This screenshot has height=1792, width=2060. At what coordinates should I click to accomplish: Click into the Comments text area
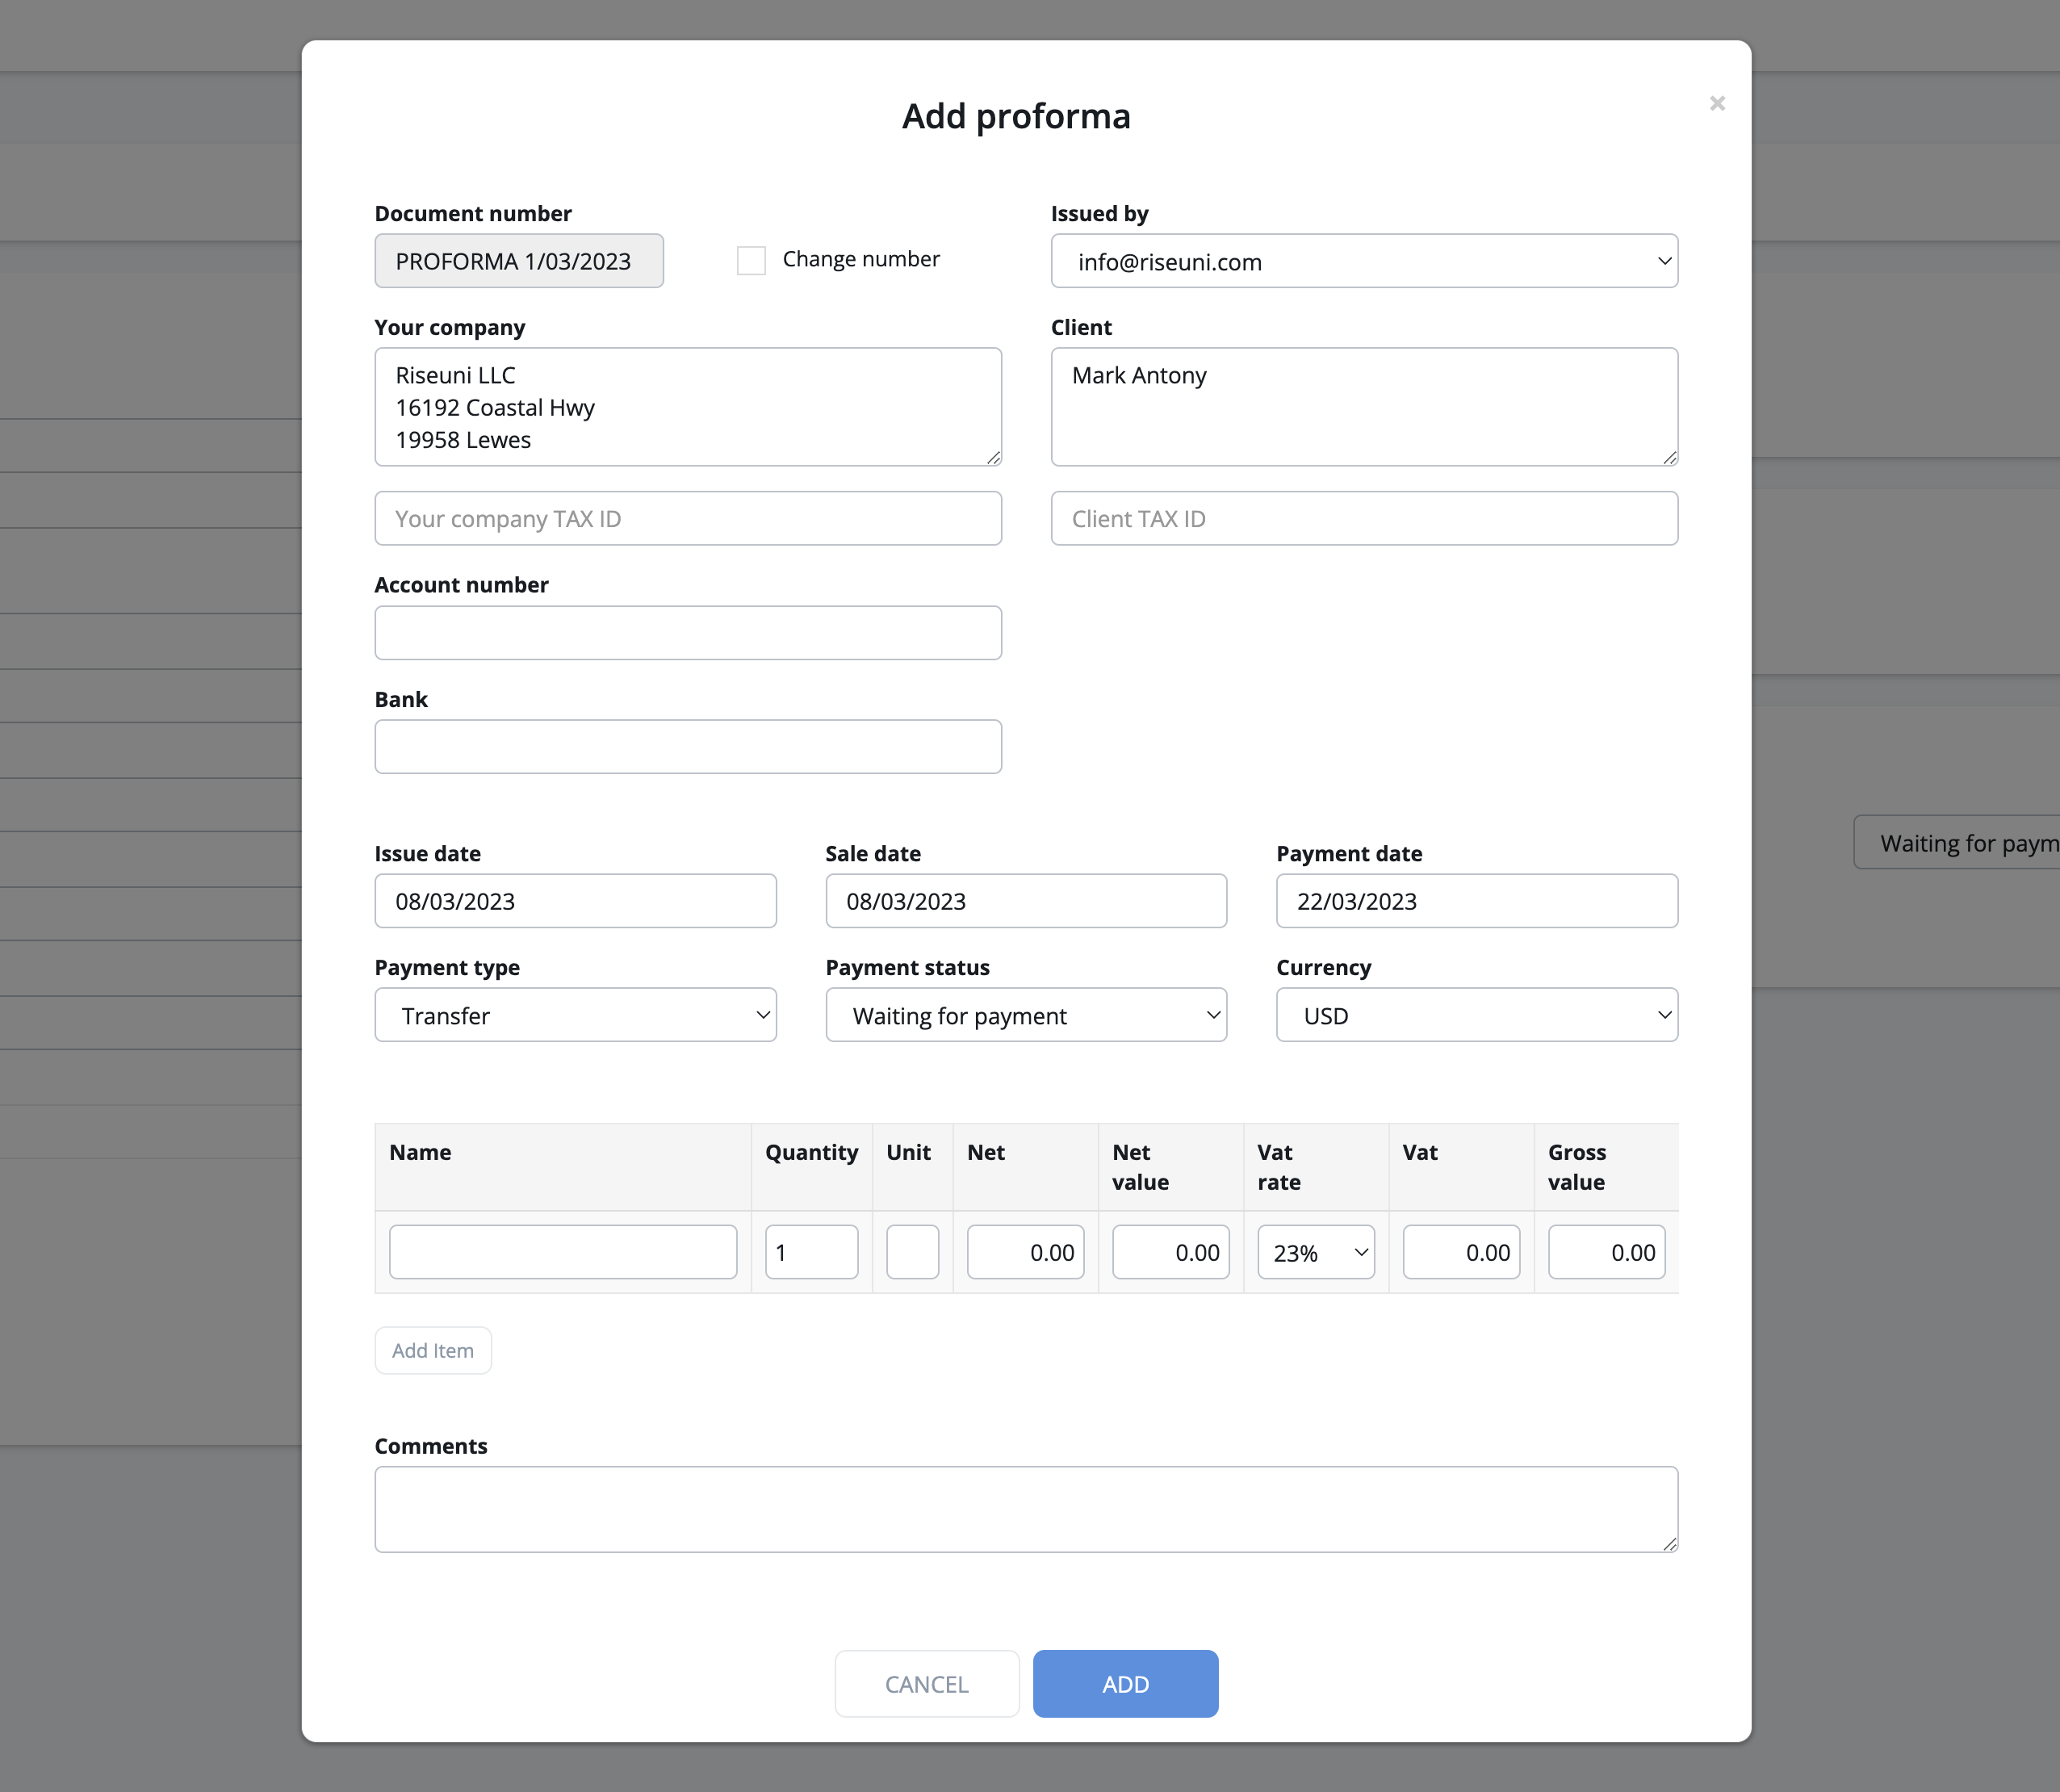click(1025, 1508)
